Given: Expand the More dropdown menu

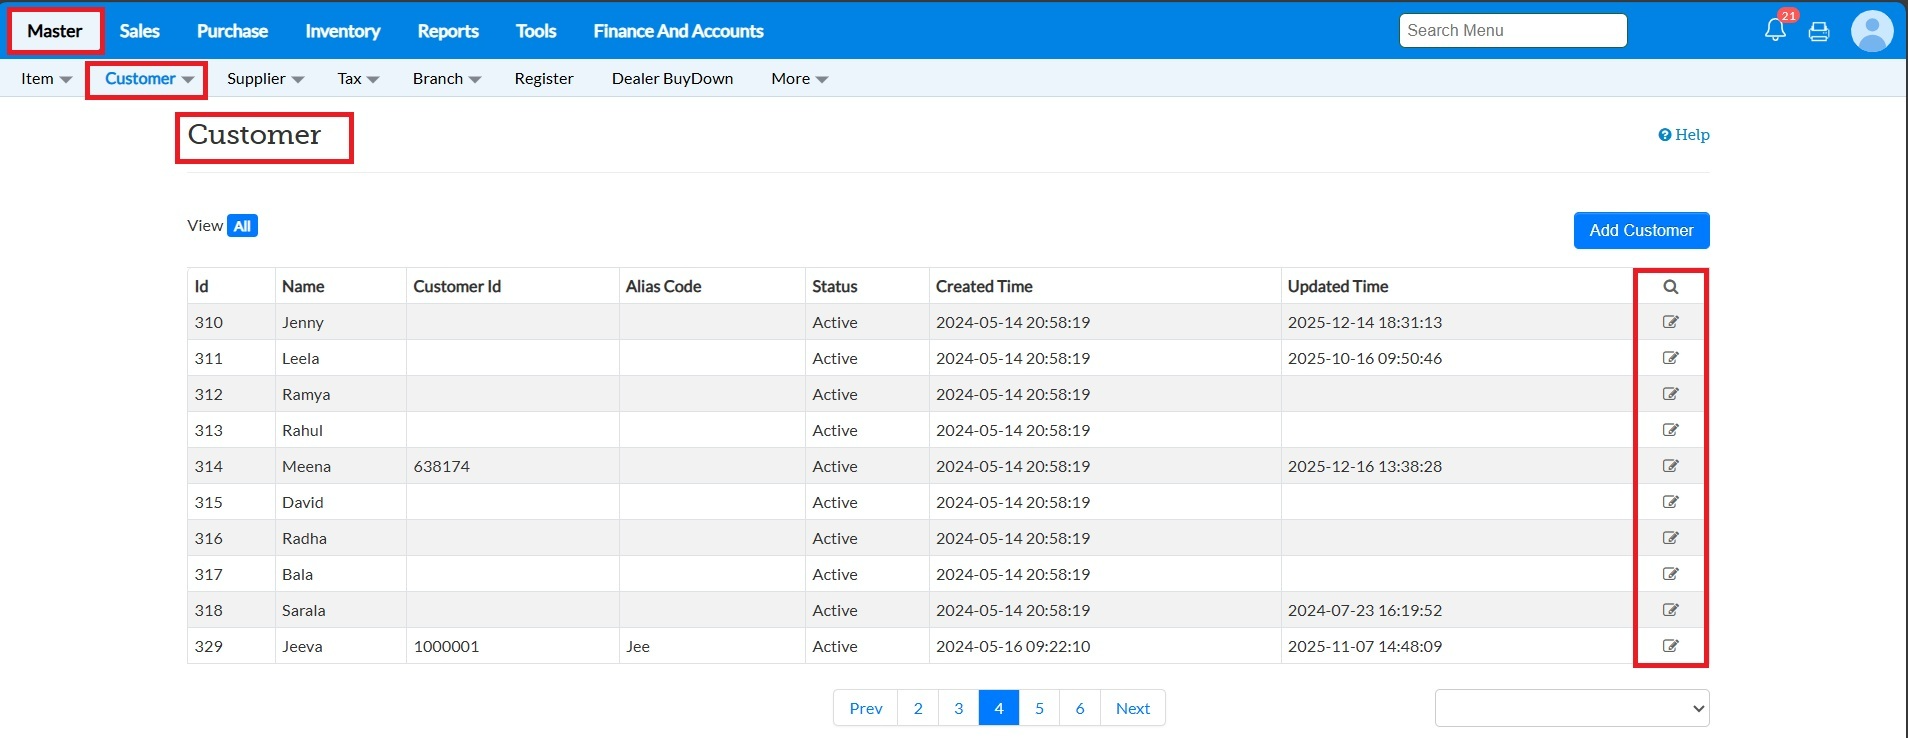Looking at the screenshot, I should coord(799,79).
